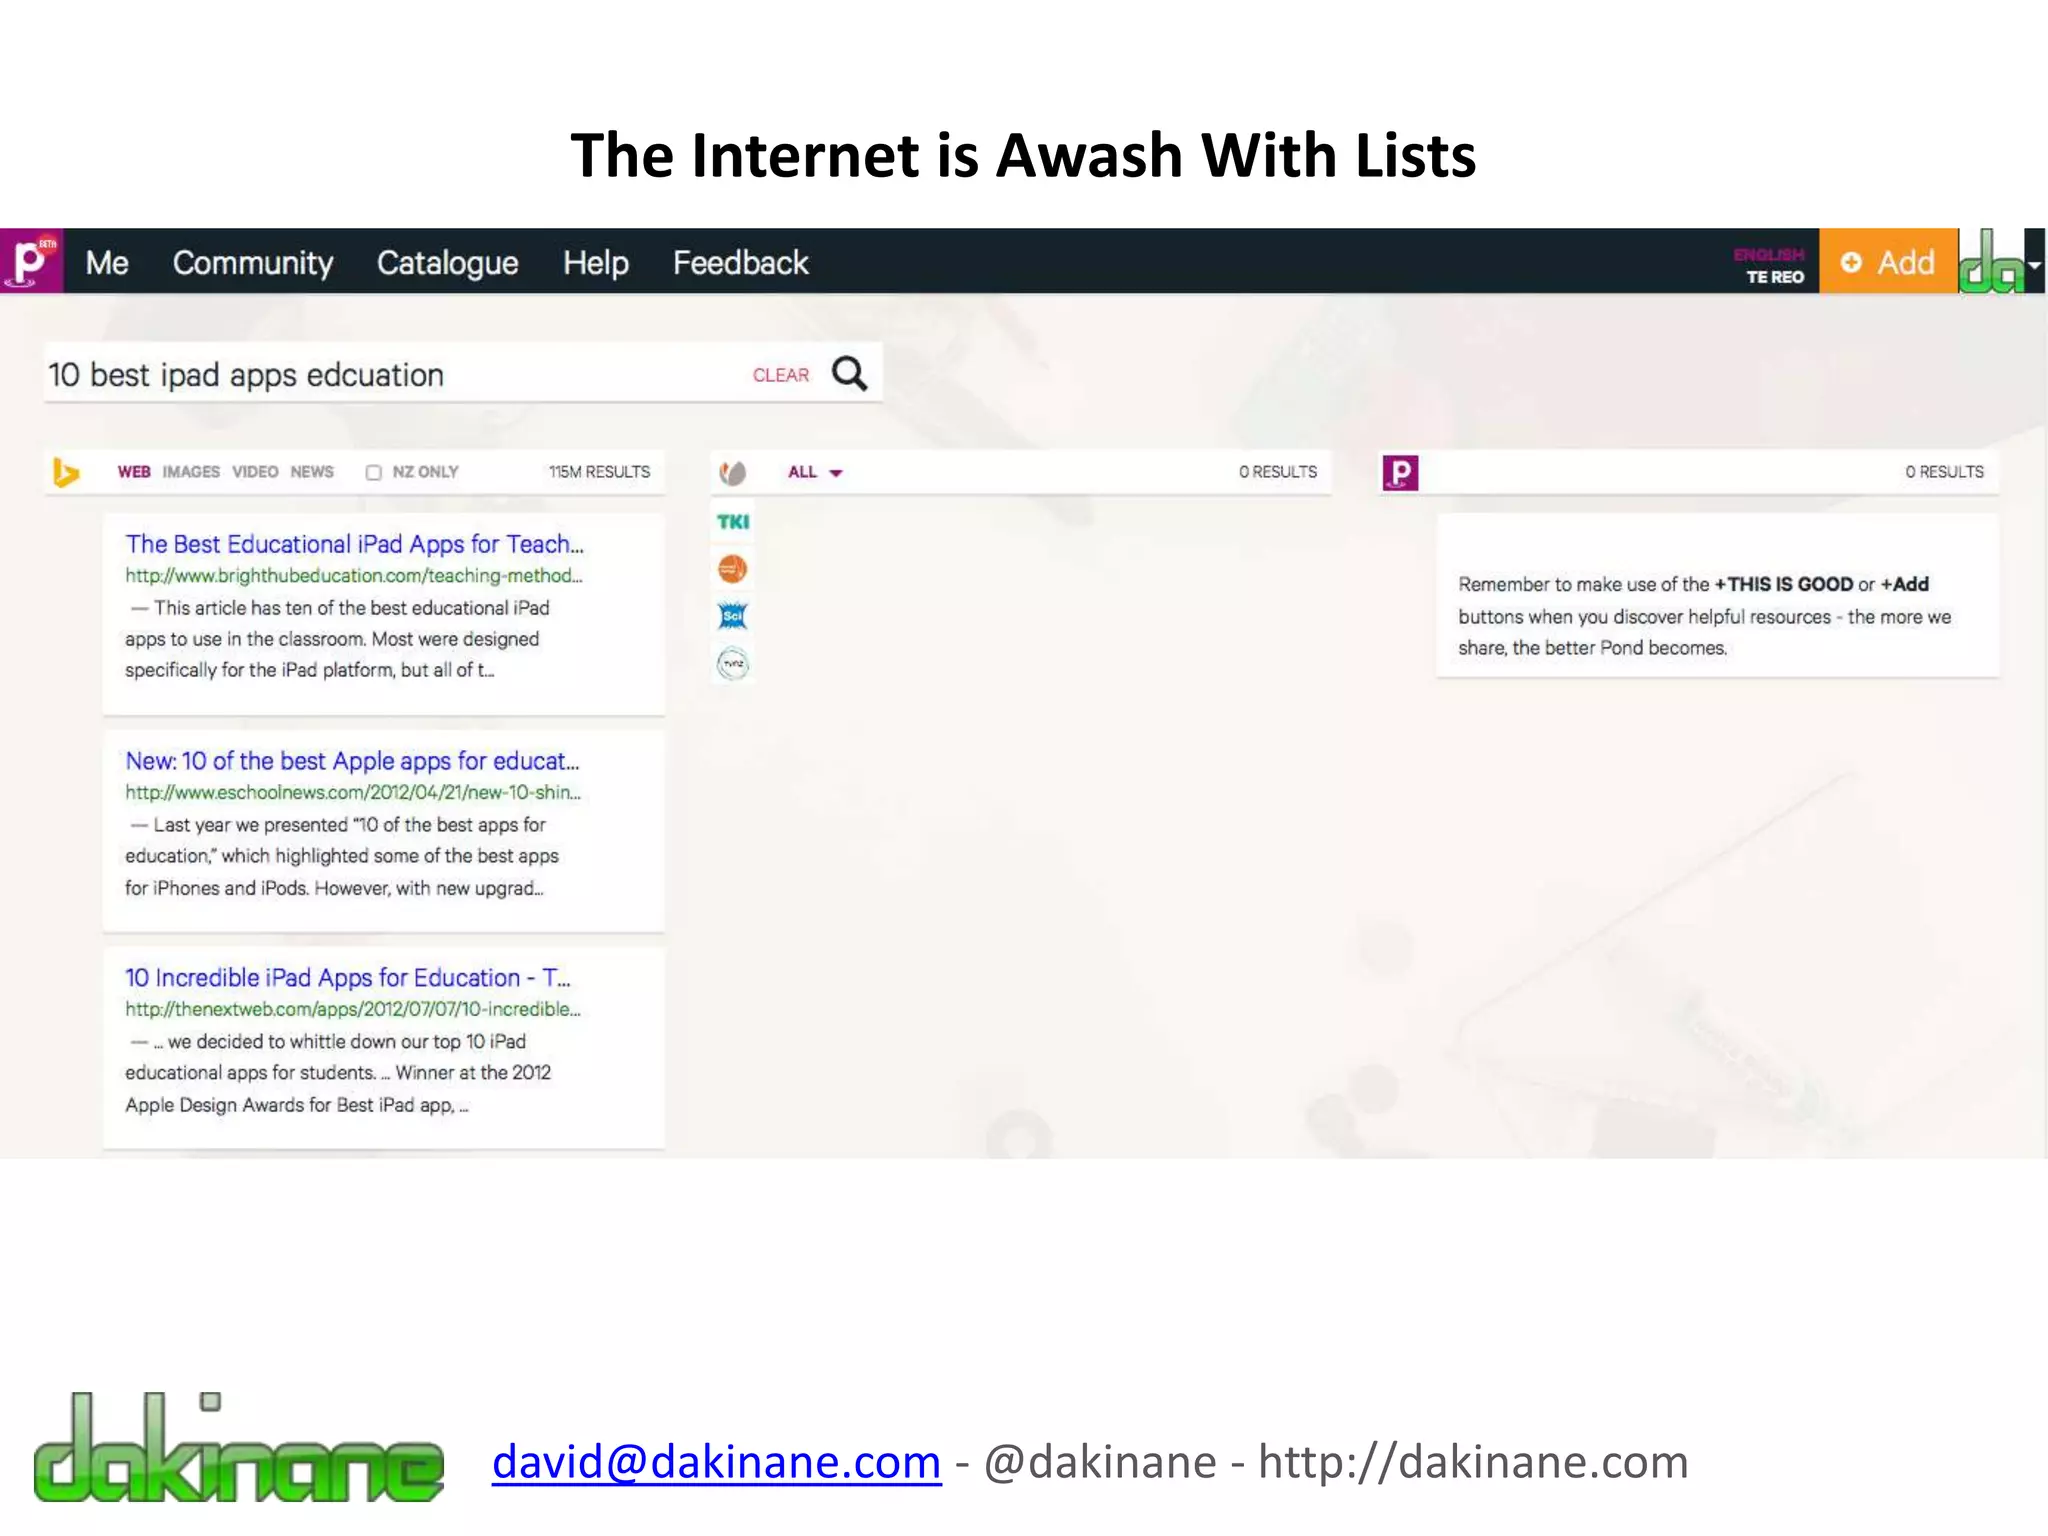The width and height of the screenshot is (2048, 1536).
Task: Click 'we decided to whittle down' snippet
Action: click(338, 1073)
